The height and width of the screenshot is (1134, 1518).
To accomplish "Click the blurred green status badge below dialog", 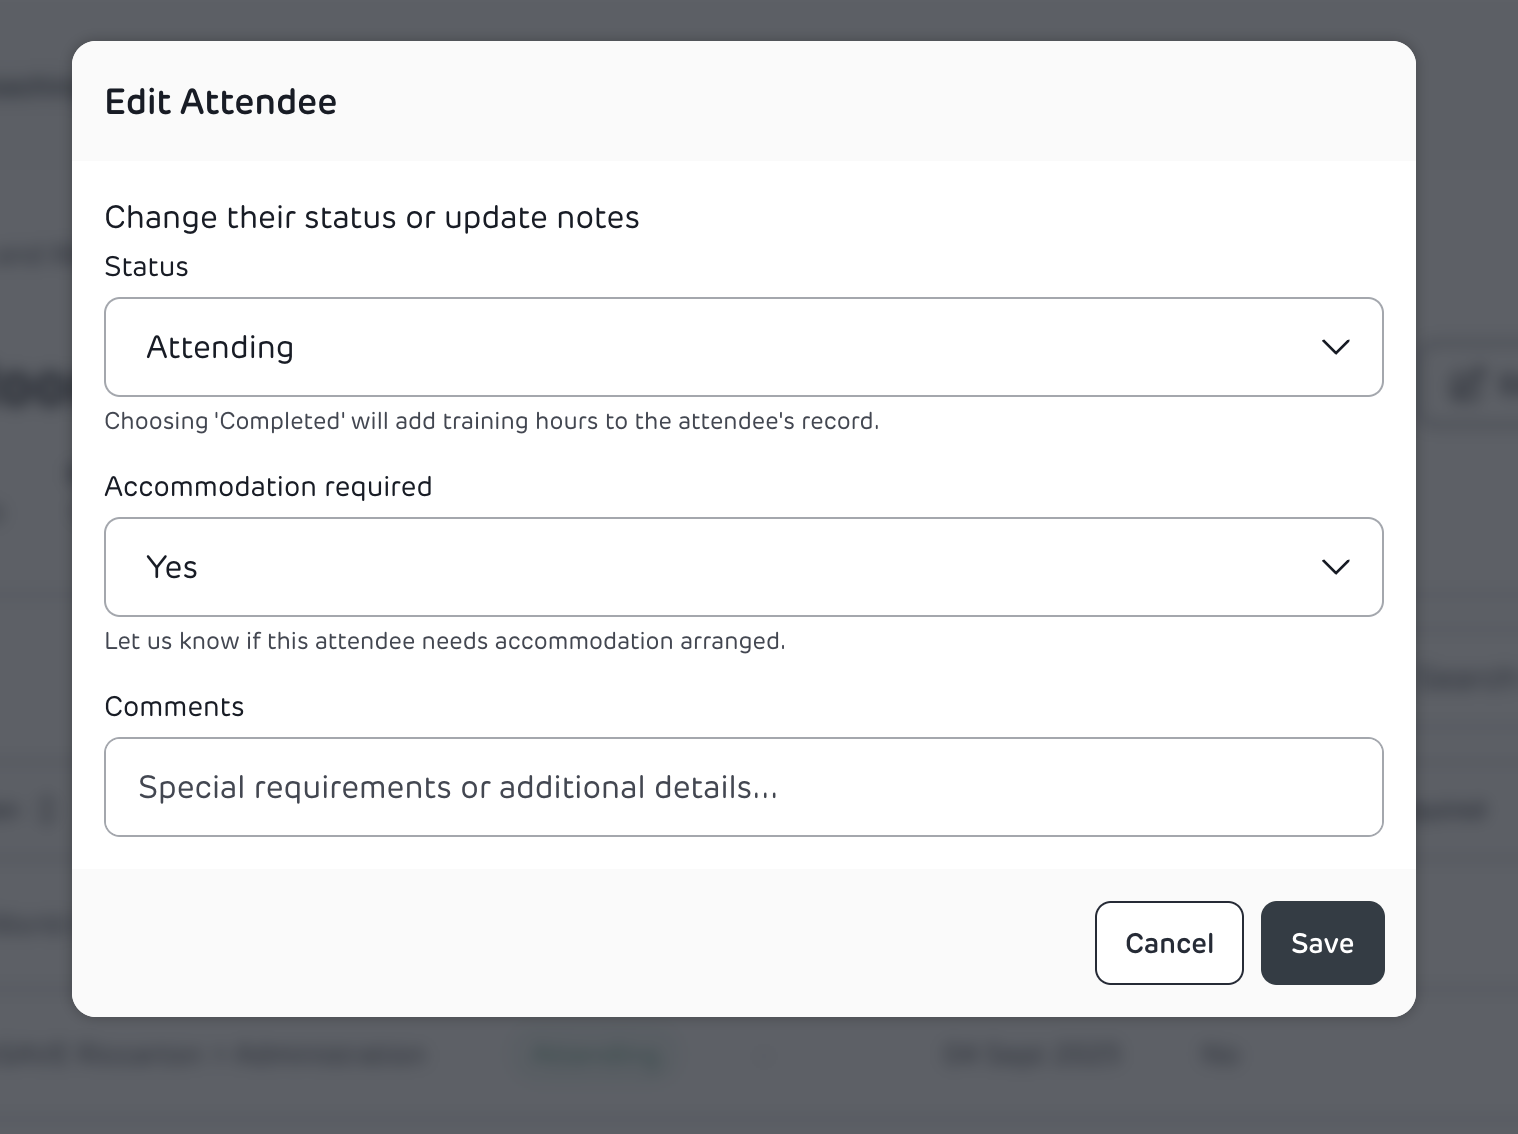I will [x=598, y=1056].
